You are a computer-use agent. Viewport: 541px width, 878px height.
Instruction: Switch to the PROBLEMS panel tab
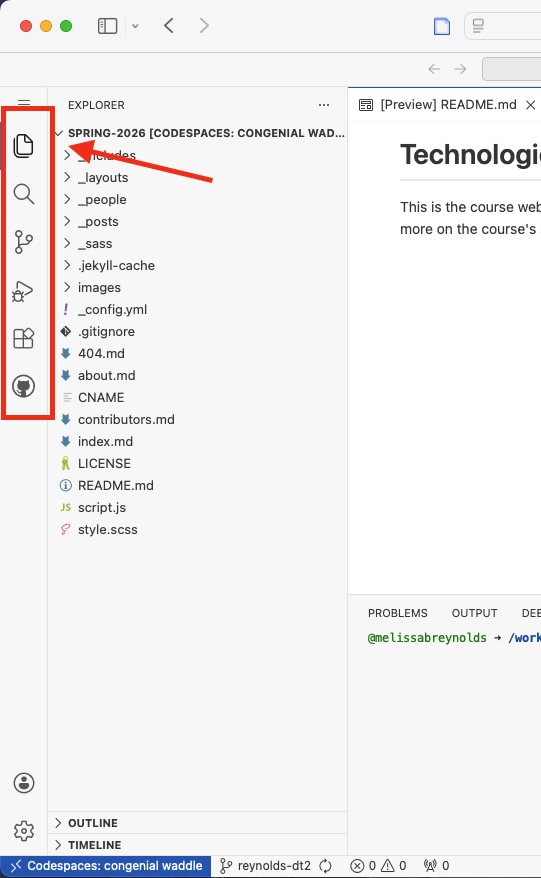click(398, 613)
